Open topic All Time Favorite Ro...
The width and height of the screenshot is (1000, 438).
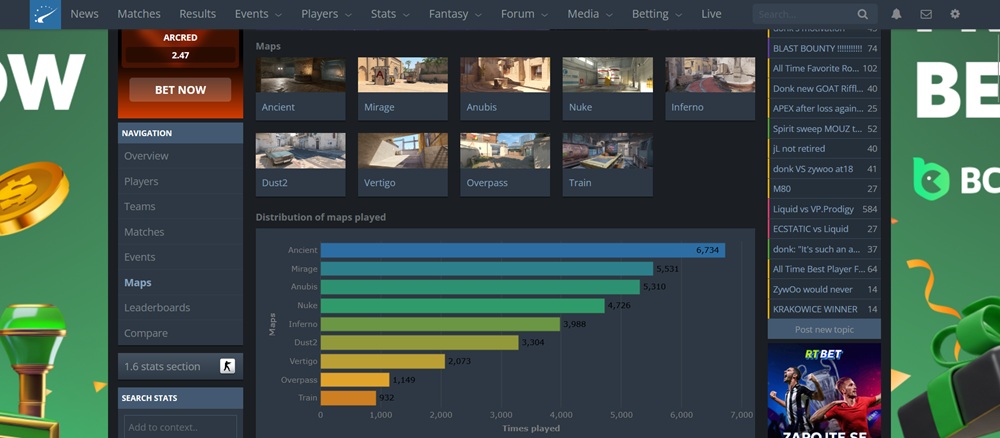(x=824, y=68)
